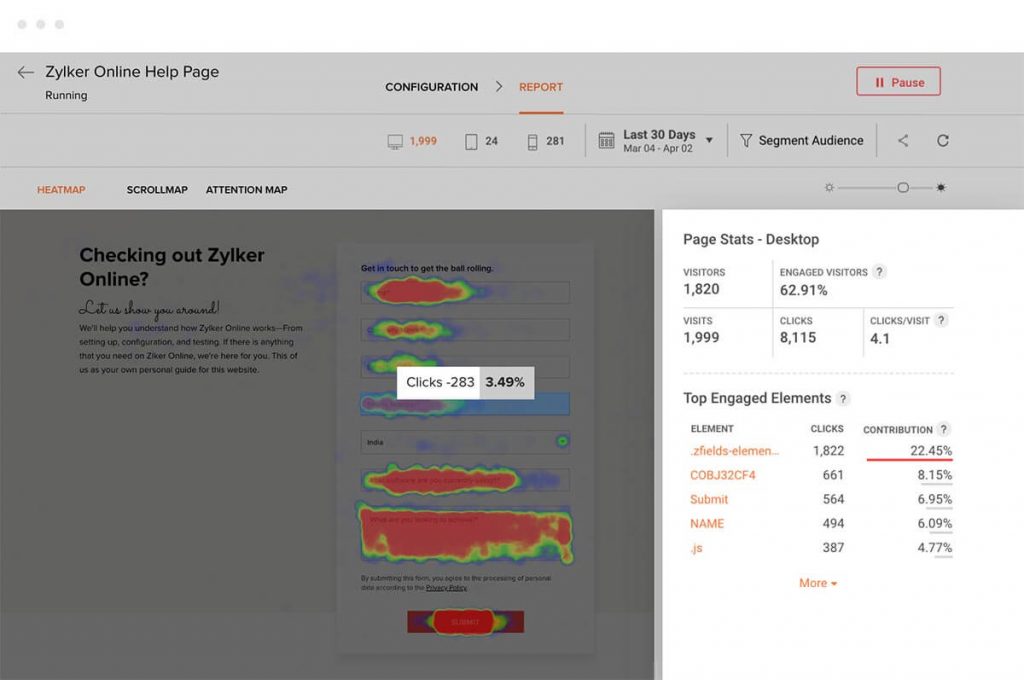Image resolution: width=1024 pixels, height=680 pixels.
Task: Adjust the heatmap brightness slider
Action: coord(903,186)
